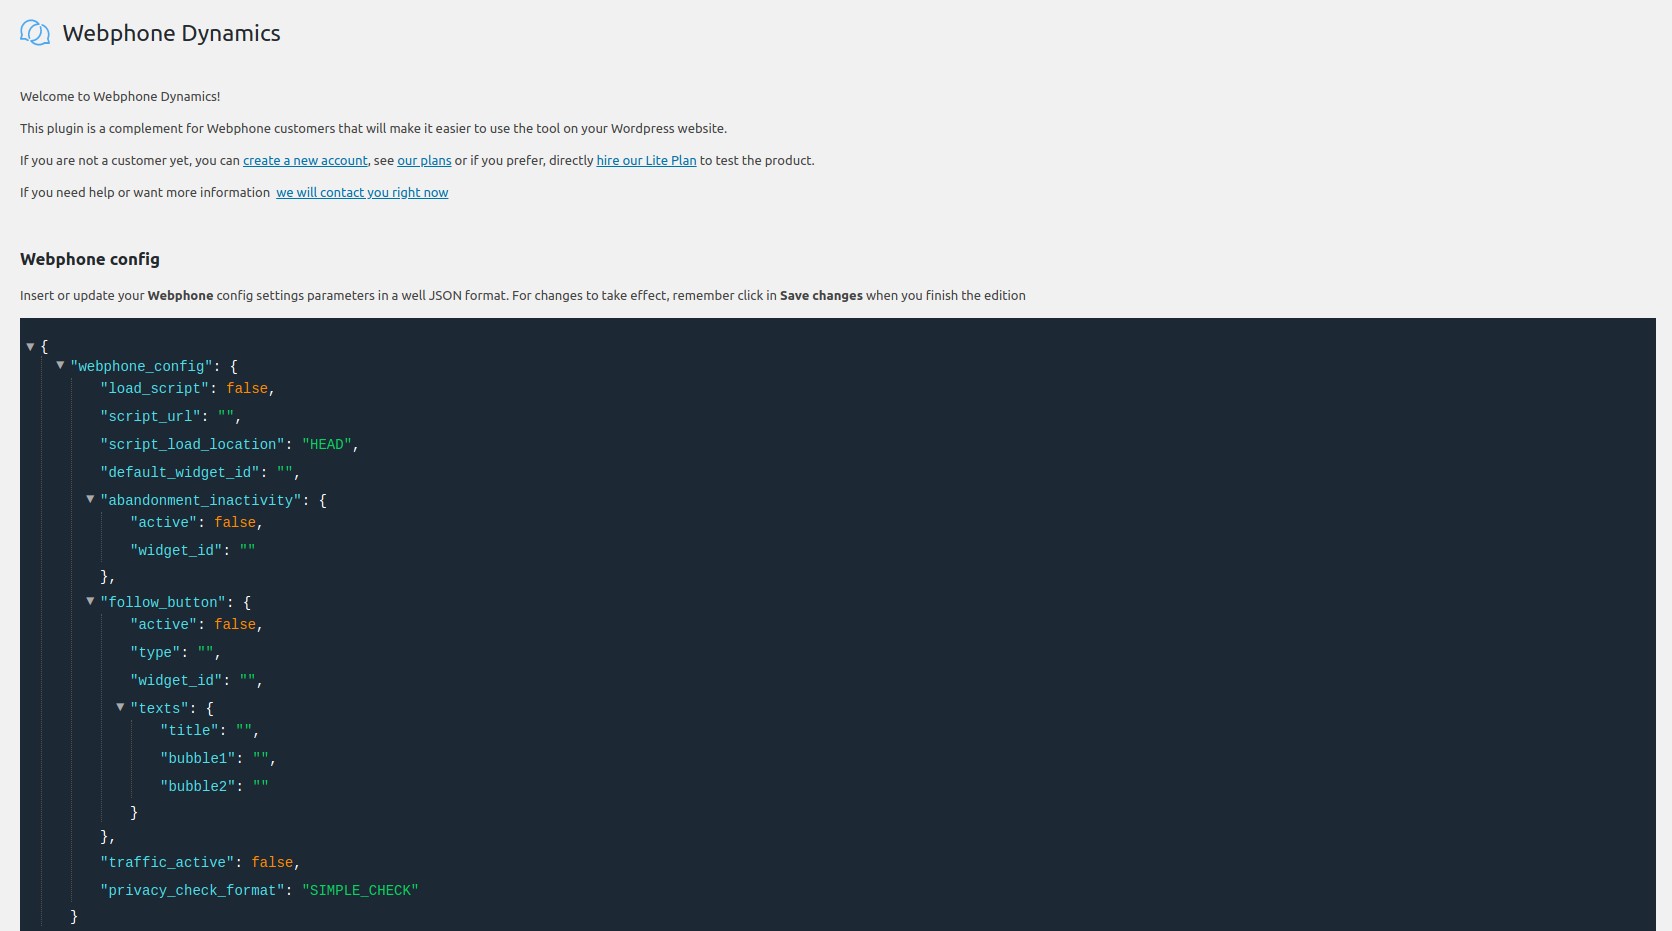Collapse the "webphone_config" node

coord(60,366)
